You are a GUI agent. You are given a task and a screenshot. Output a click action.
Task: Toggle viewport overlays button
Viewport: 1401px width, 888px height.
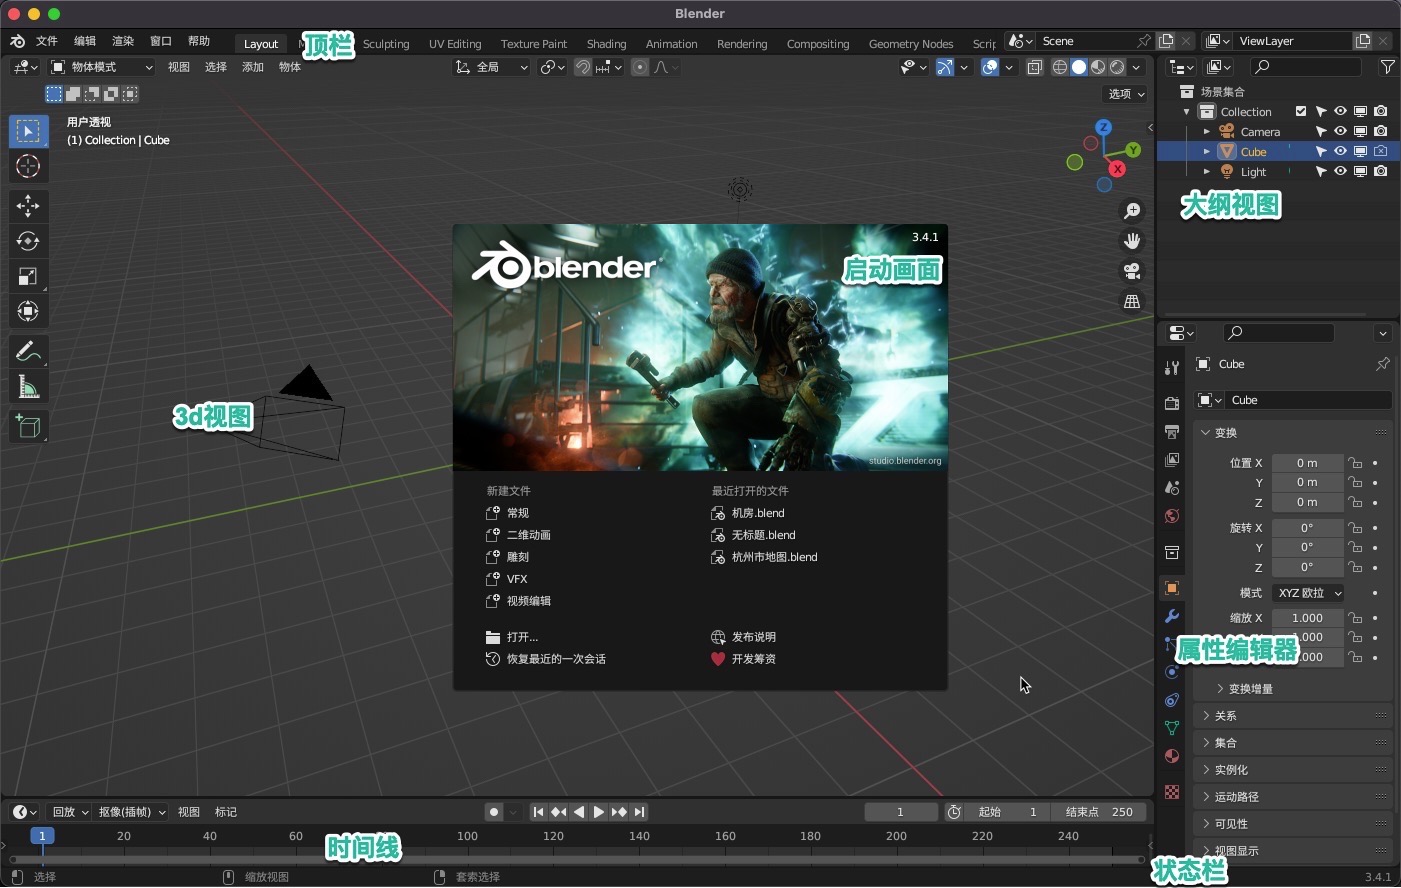[x=990, y=67]
